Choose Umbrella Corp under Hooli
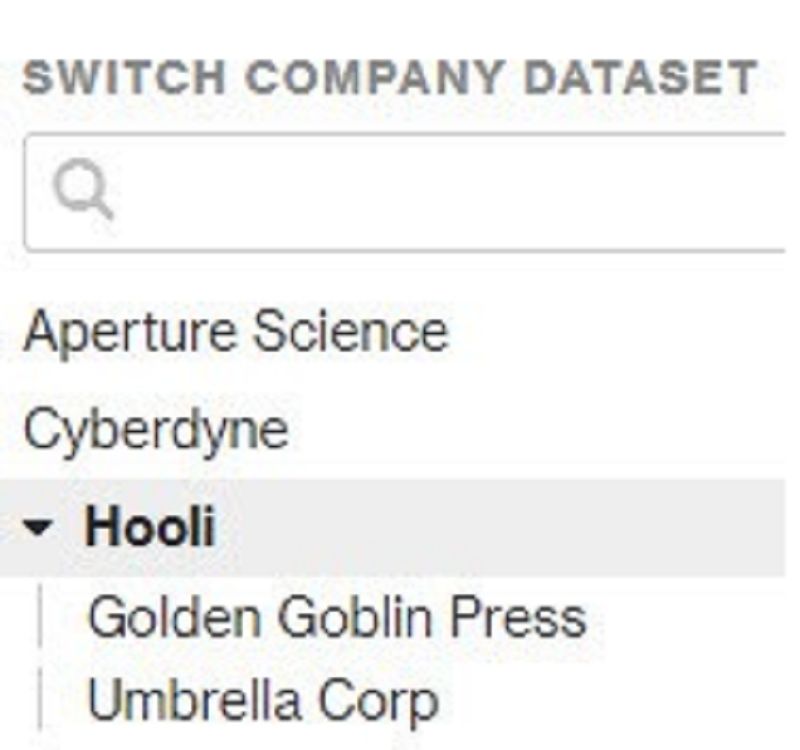The width and height of the screenshot is (800, 750). (263, 701)
